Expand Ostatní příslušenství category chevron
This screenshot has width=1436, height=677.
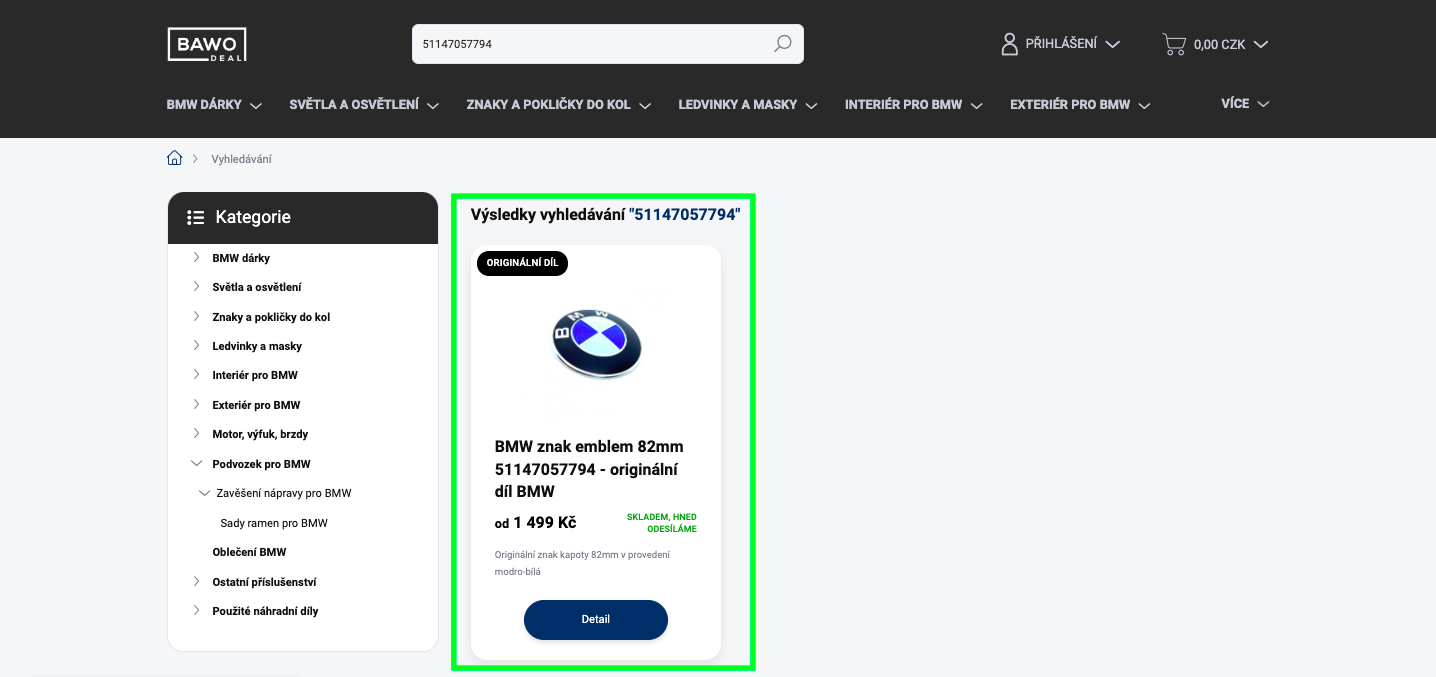(x=197, y=581)
